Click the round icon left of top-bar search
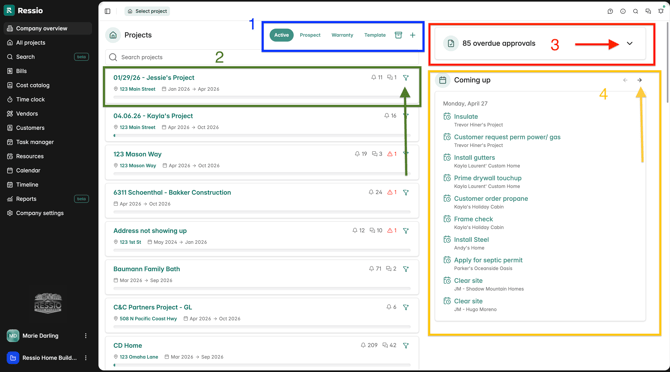Viewport: 670px width, 372px height. (x=623, y=11)
